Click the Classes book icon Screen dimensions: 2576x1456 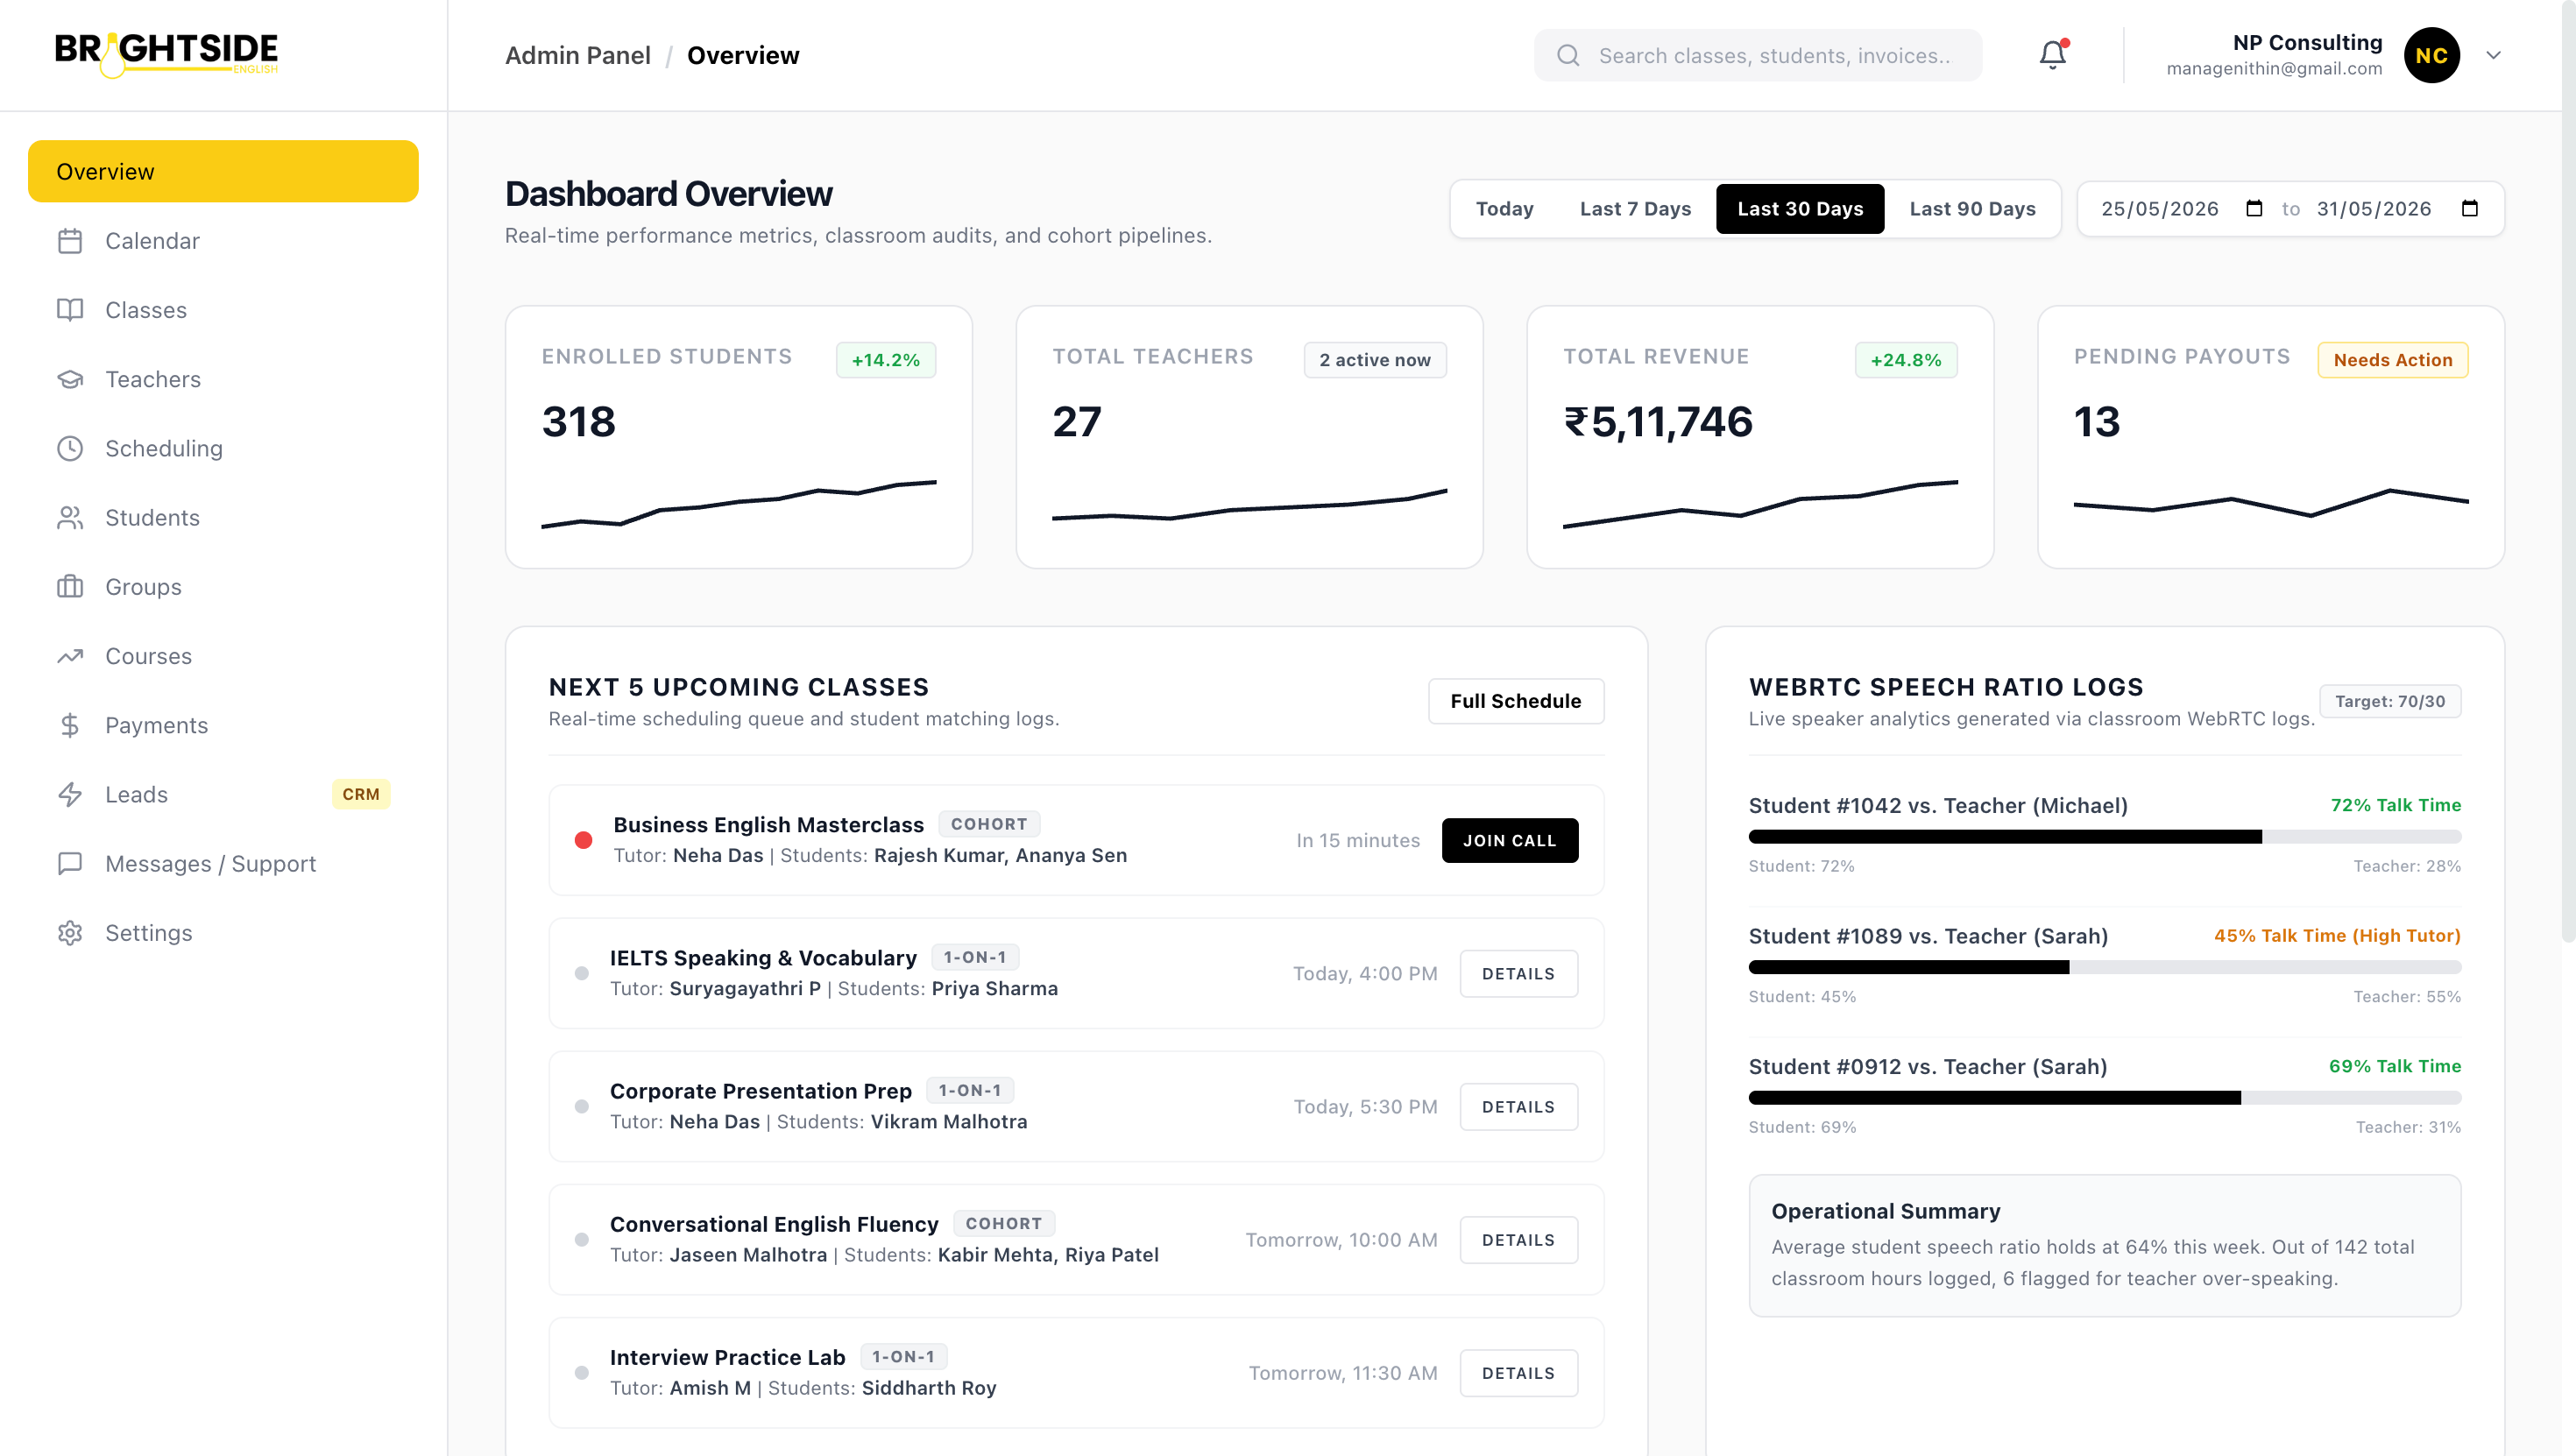(70, 310)
